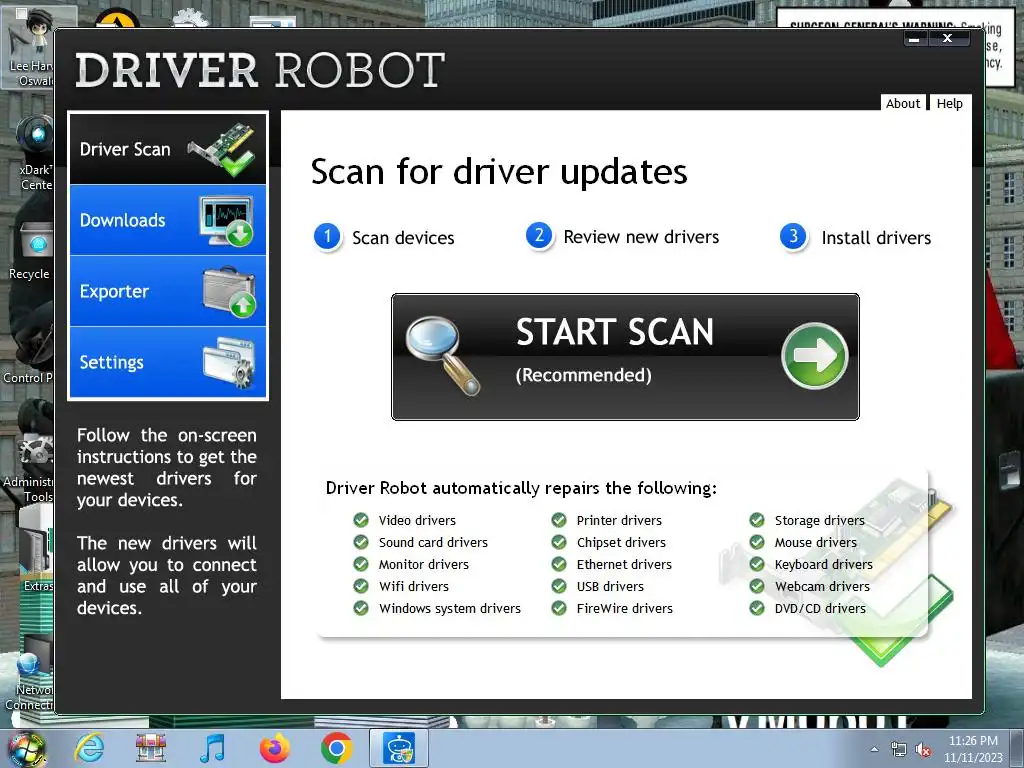
Task: Click the check icon beside Keyboard drivers
Action: point(757,564)
